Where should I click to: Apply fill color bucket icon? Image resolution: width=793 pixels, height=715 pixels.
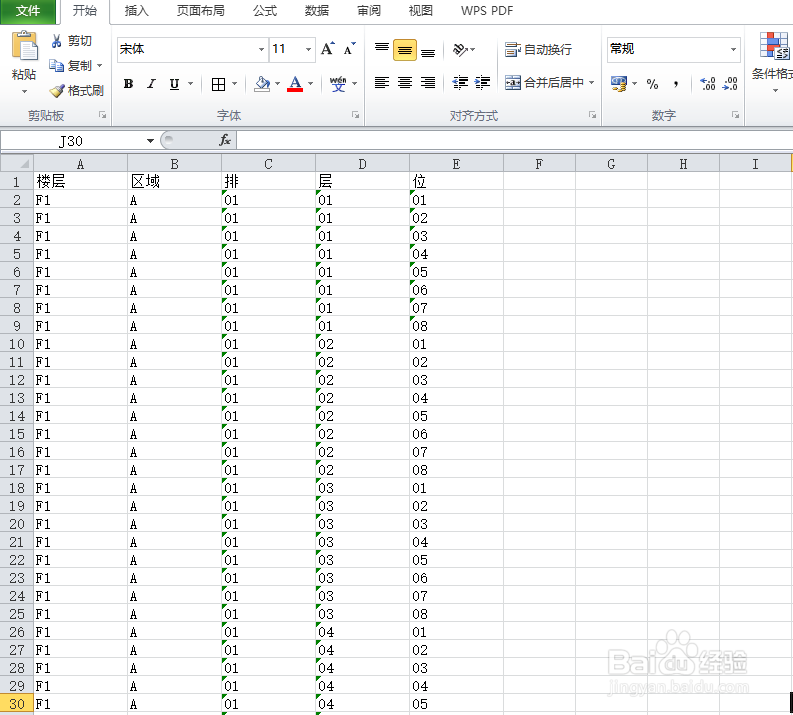[x=262, y=84]
